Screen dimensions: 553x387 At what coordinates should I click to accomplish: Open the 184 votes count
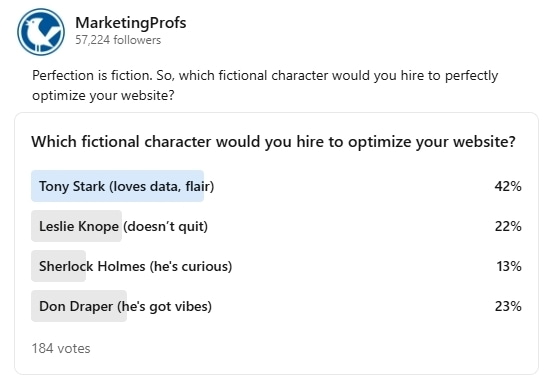coord(61,349)
